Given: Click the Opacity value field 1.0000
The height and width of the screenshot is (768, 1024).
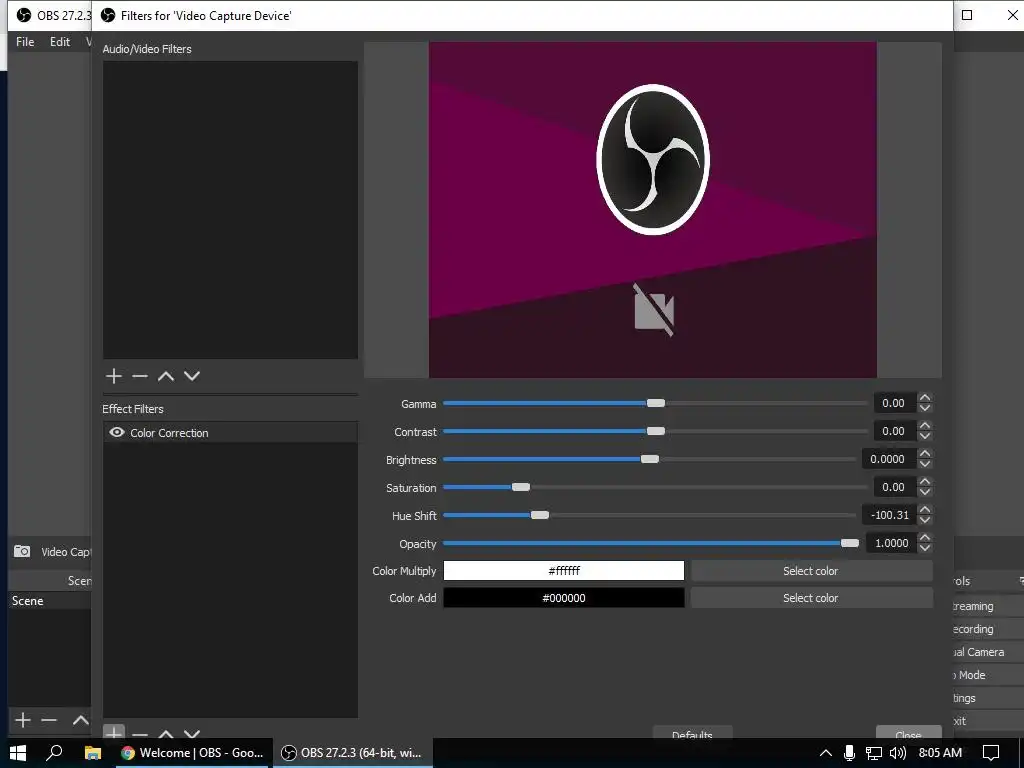Looking at the screenshot, I should tap(891, 543).
